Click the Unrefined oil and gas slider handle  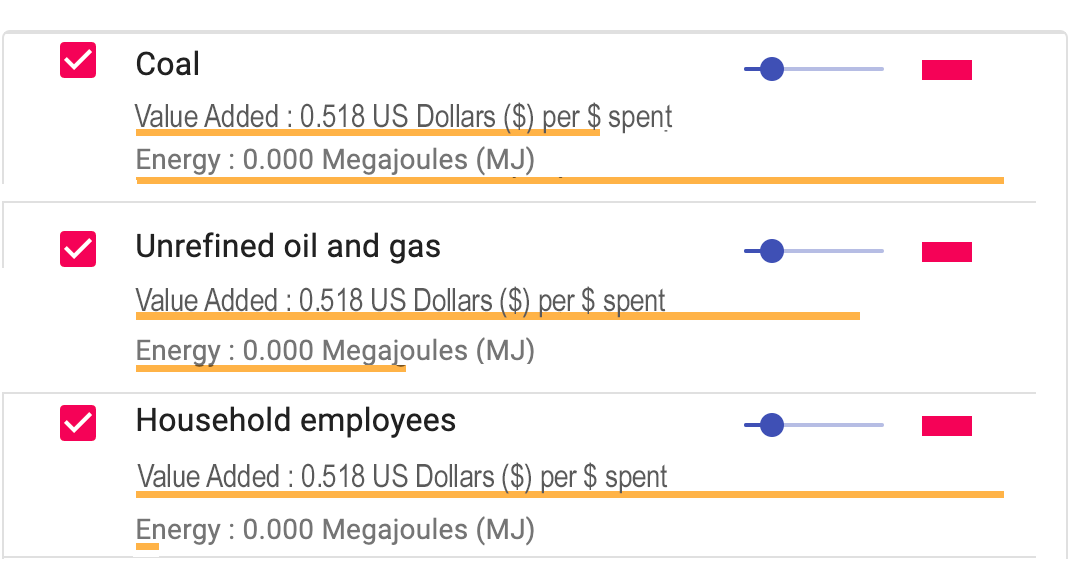point(771,251)
